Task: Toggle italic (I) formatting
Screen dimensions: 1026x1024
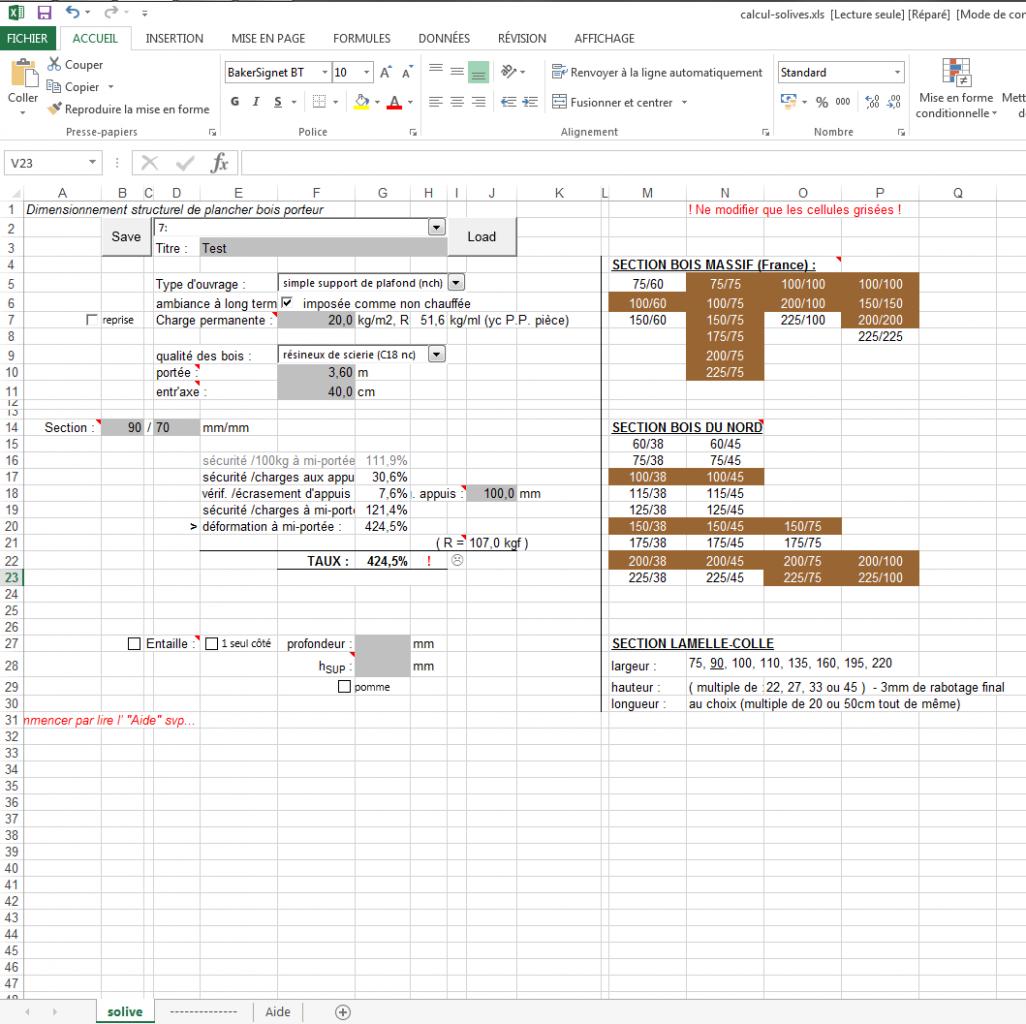Action: click(256, 101)
